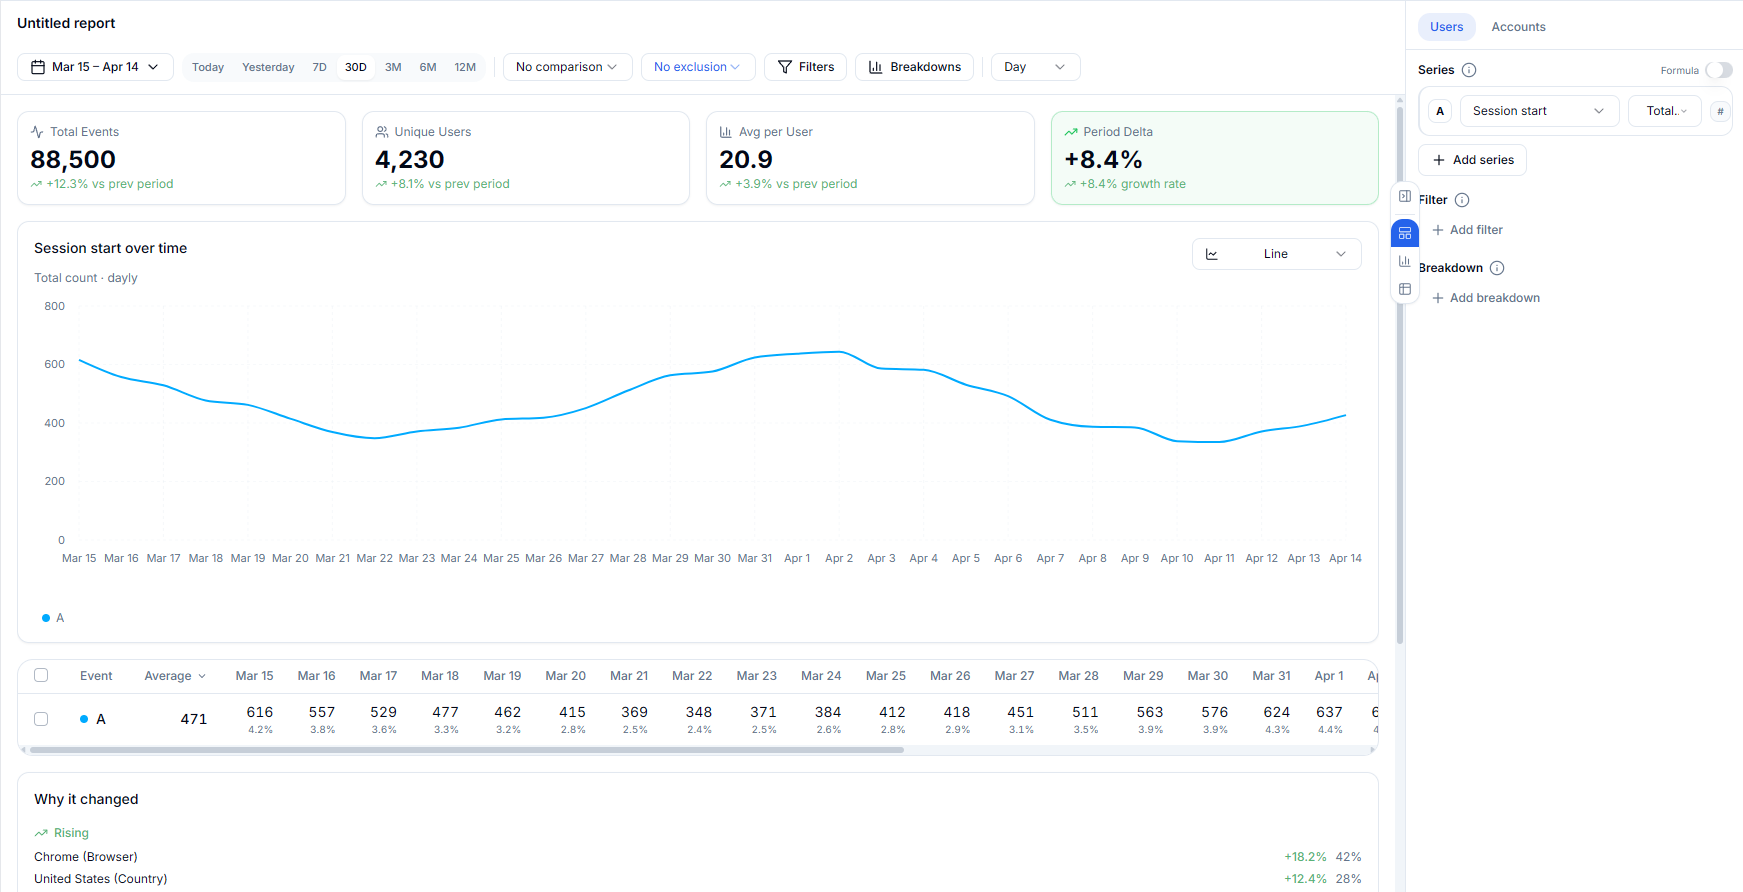Select the 7D time range
Viewport: 1743px width, 892px height.
coord(319,67)
